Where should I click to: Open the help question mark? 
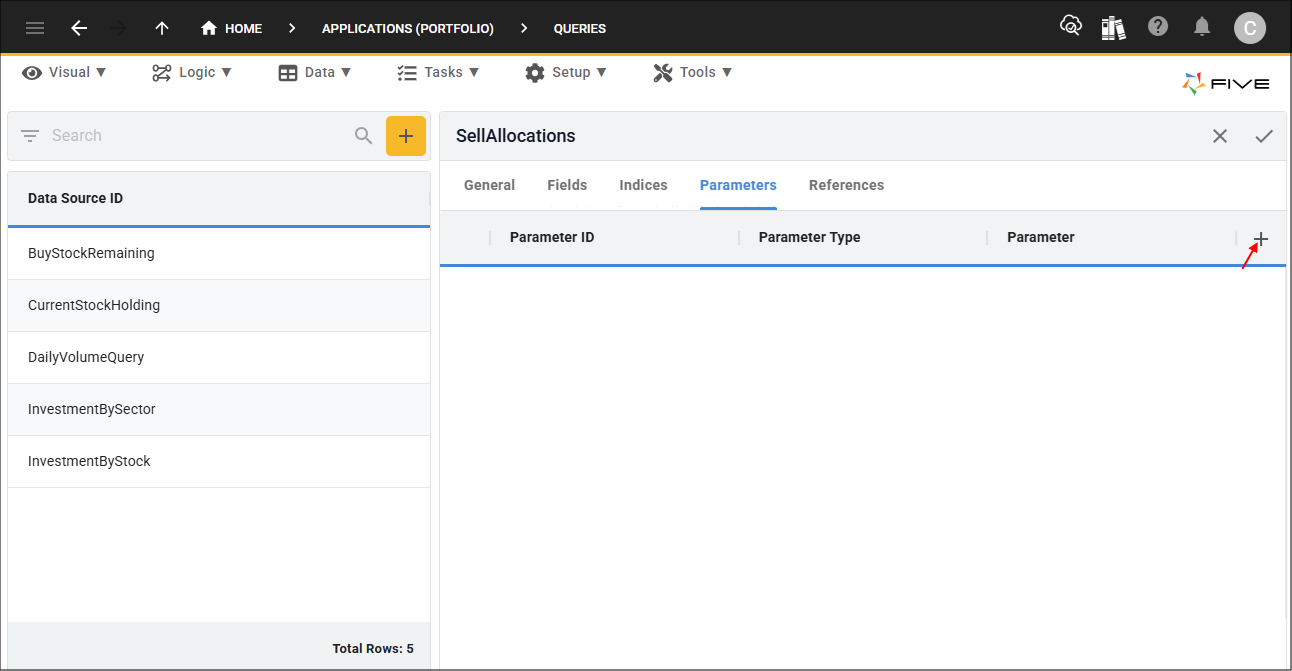point(1158,27)
